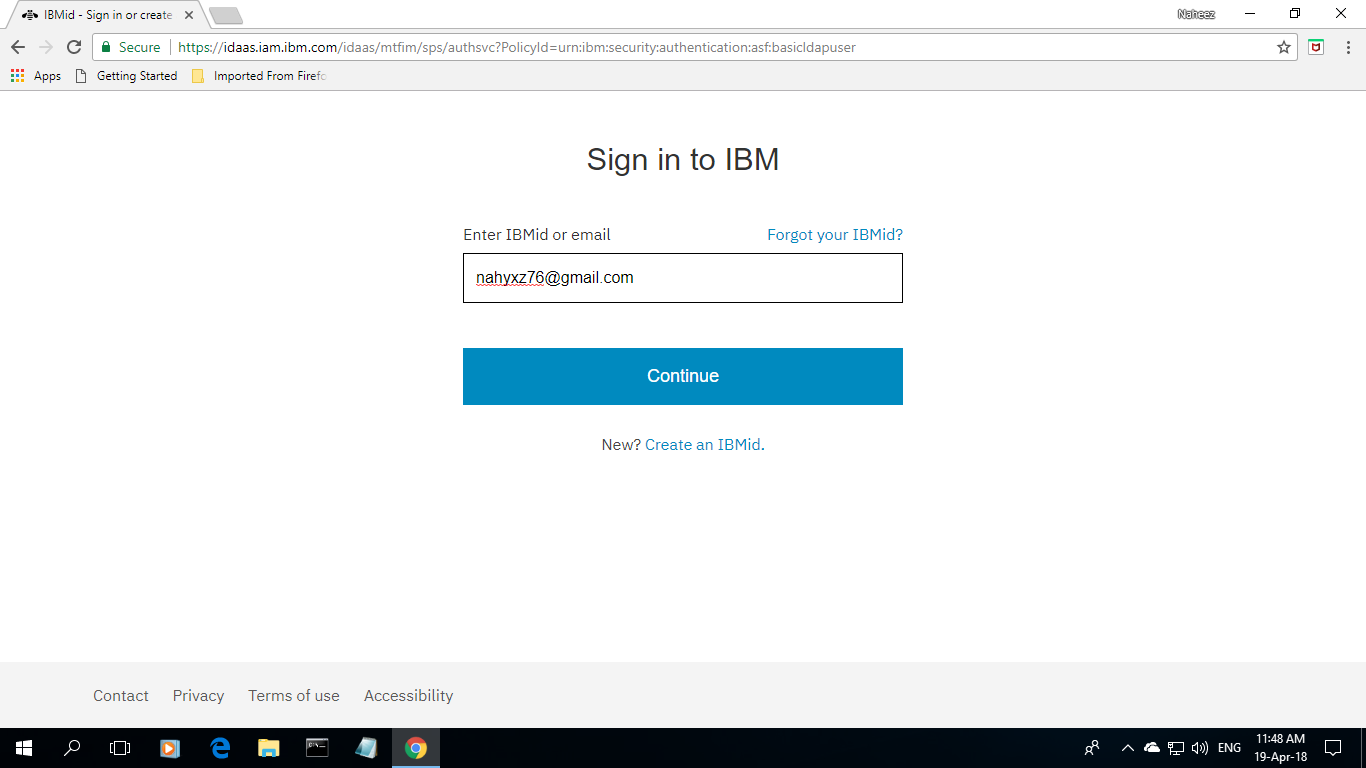The height and width of the screenshot is (768, 1366).
Task: Click inside the IBMid email field
Action: [683, 277]
